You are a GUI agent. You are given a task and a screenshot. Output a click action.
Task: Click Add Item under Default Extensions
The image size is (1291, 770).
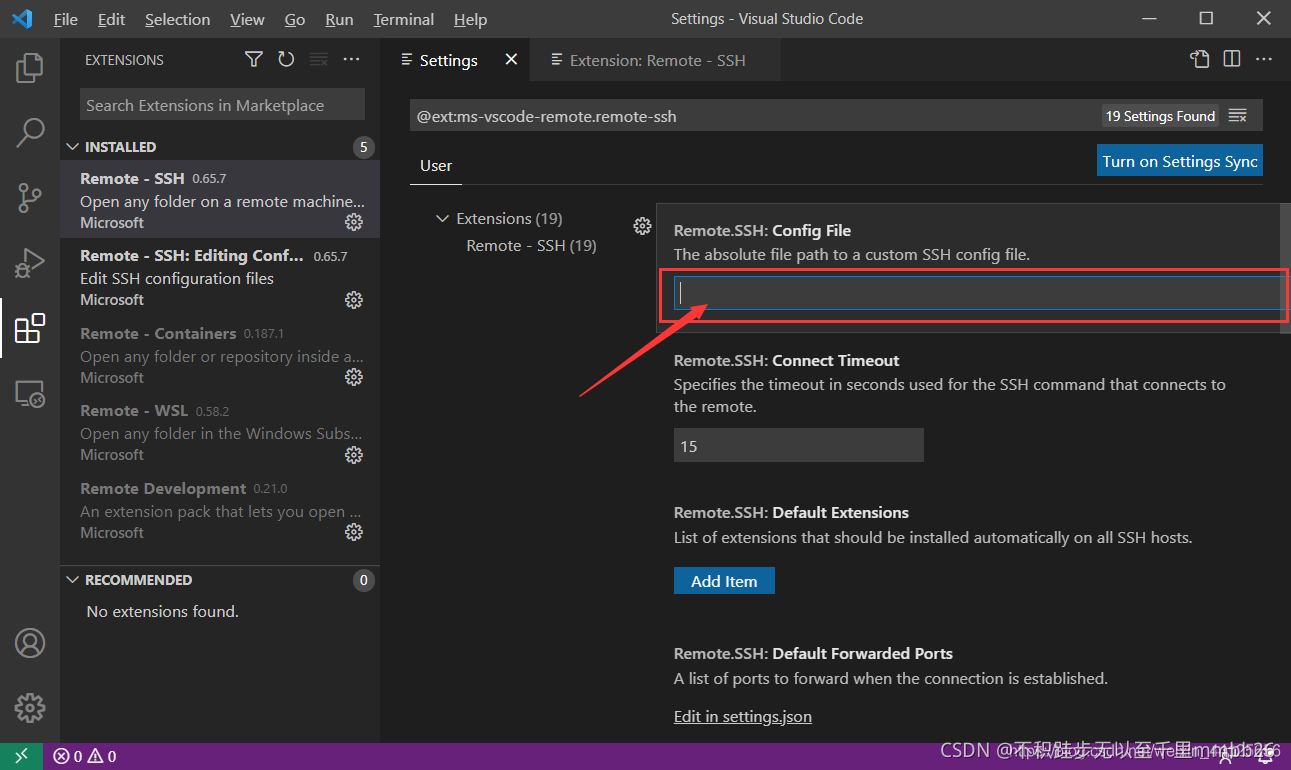coord(724,581)
